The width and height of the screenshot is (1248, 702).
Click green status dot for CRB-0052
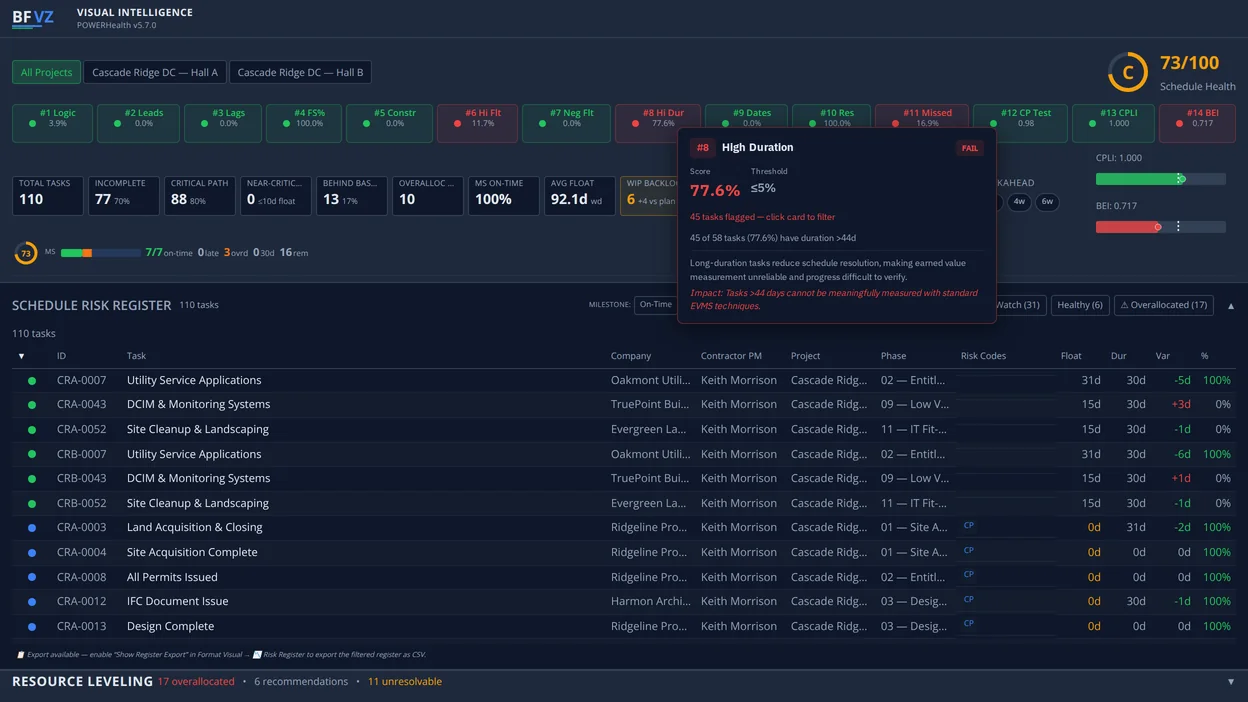(32, 504)
